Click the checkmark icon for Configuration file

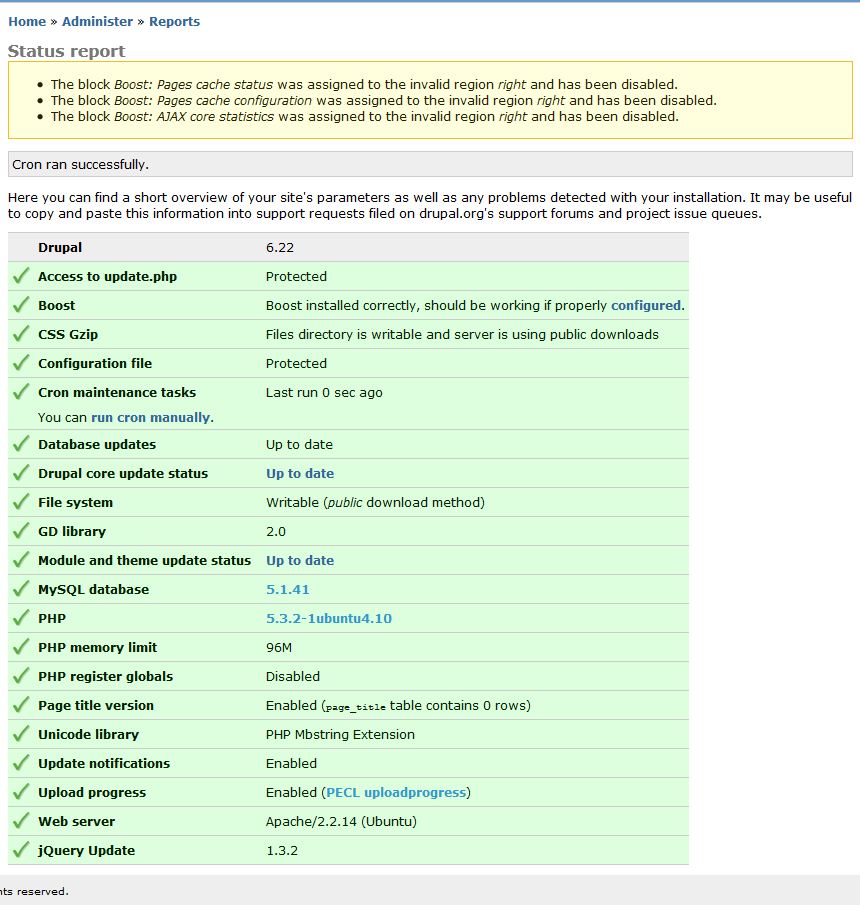tap(21, 363)
